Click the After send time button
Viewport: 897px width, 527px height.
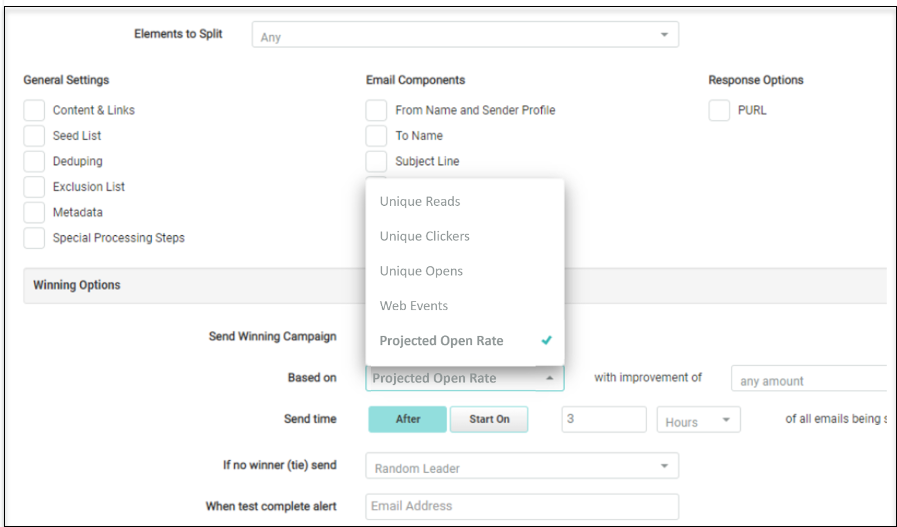click(407, 420)
